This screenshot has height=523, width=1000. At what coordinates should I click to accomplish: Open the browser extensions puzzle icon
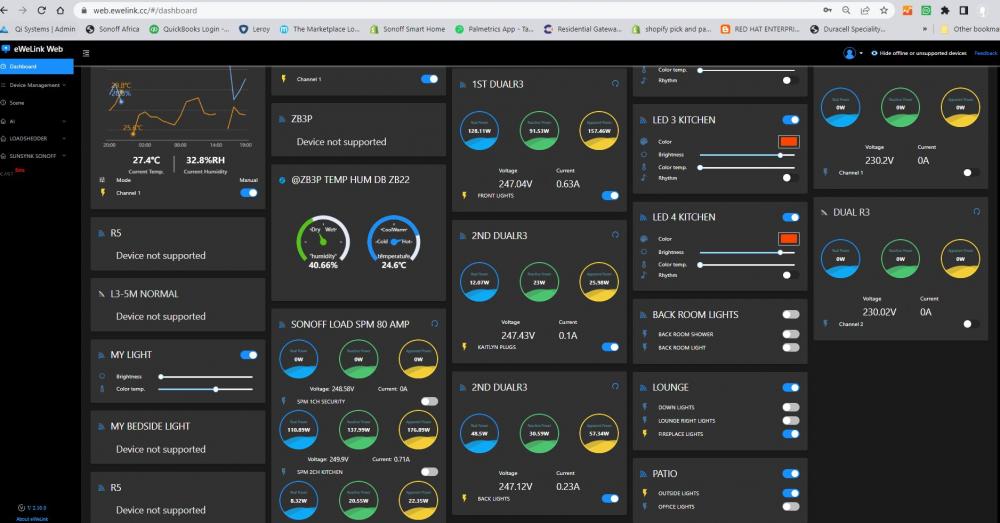(945, 10)
